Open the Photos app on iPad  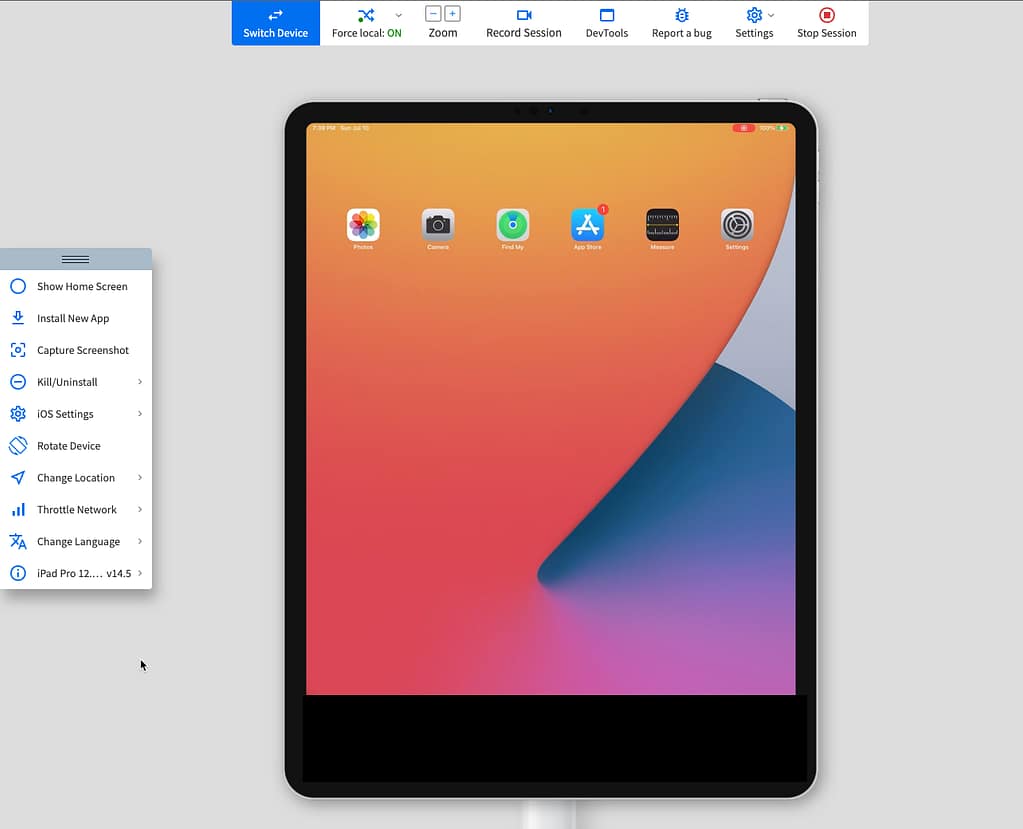(363, 225)
